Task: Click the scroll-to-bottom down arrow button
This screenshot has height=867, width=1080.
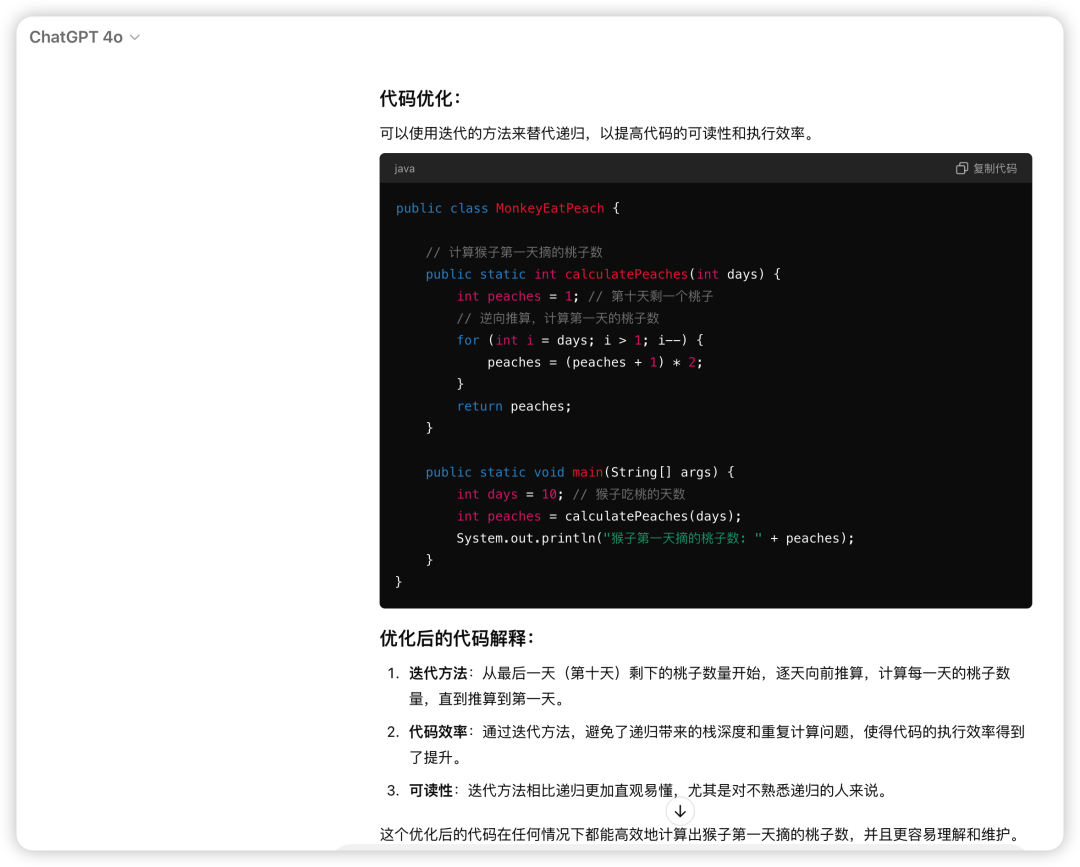Action: [680, 811]
